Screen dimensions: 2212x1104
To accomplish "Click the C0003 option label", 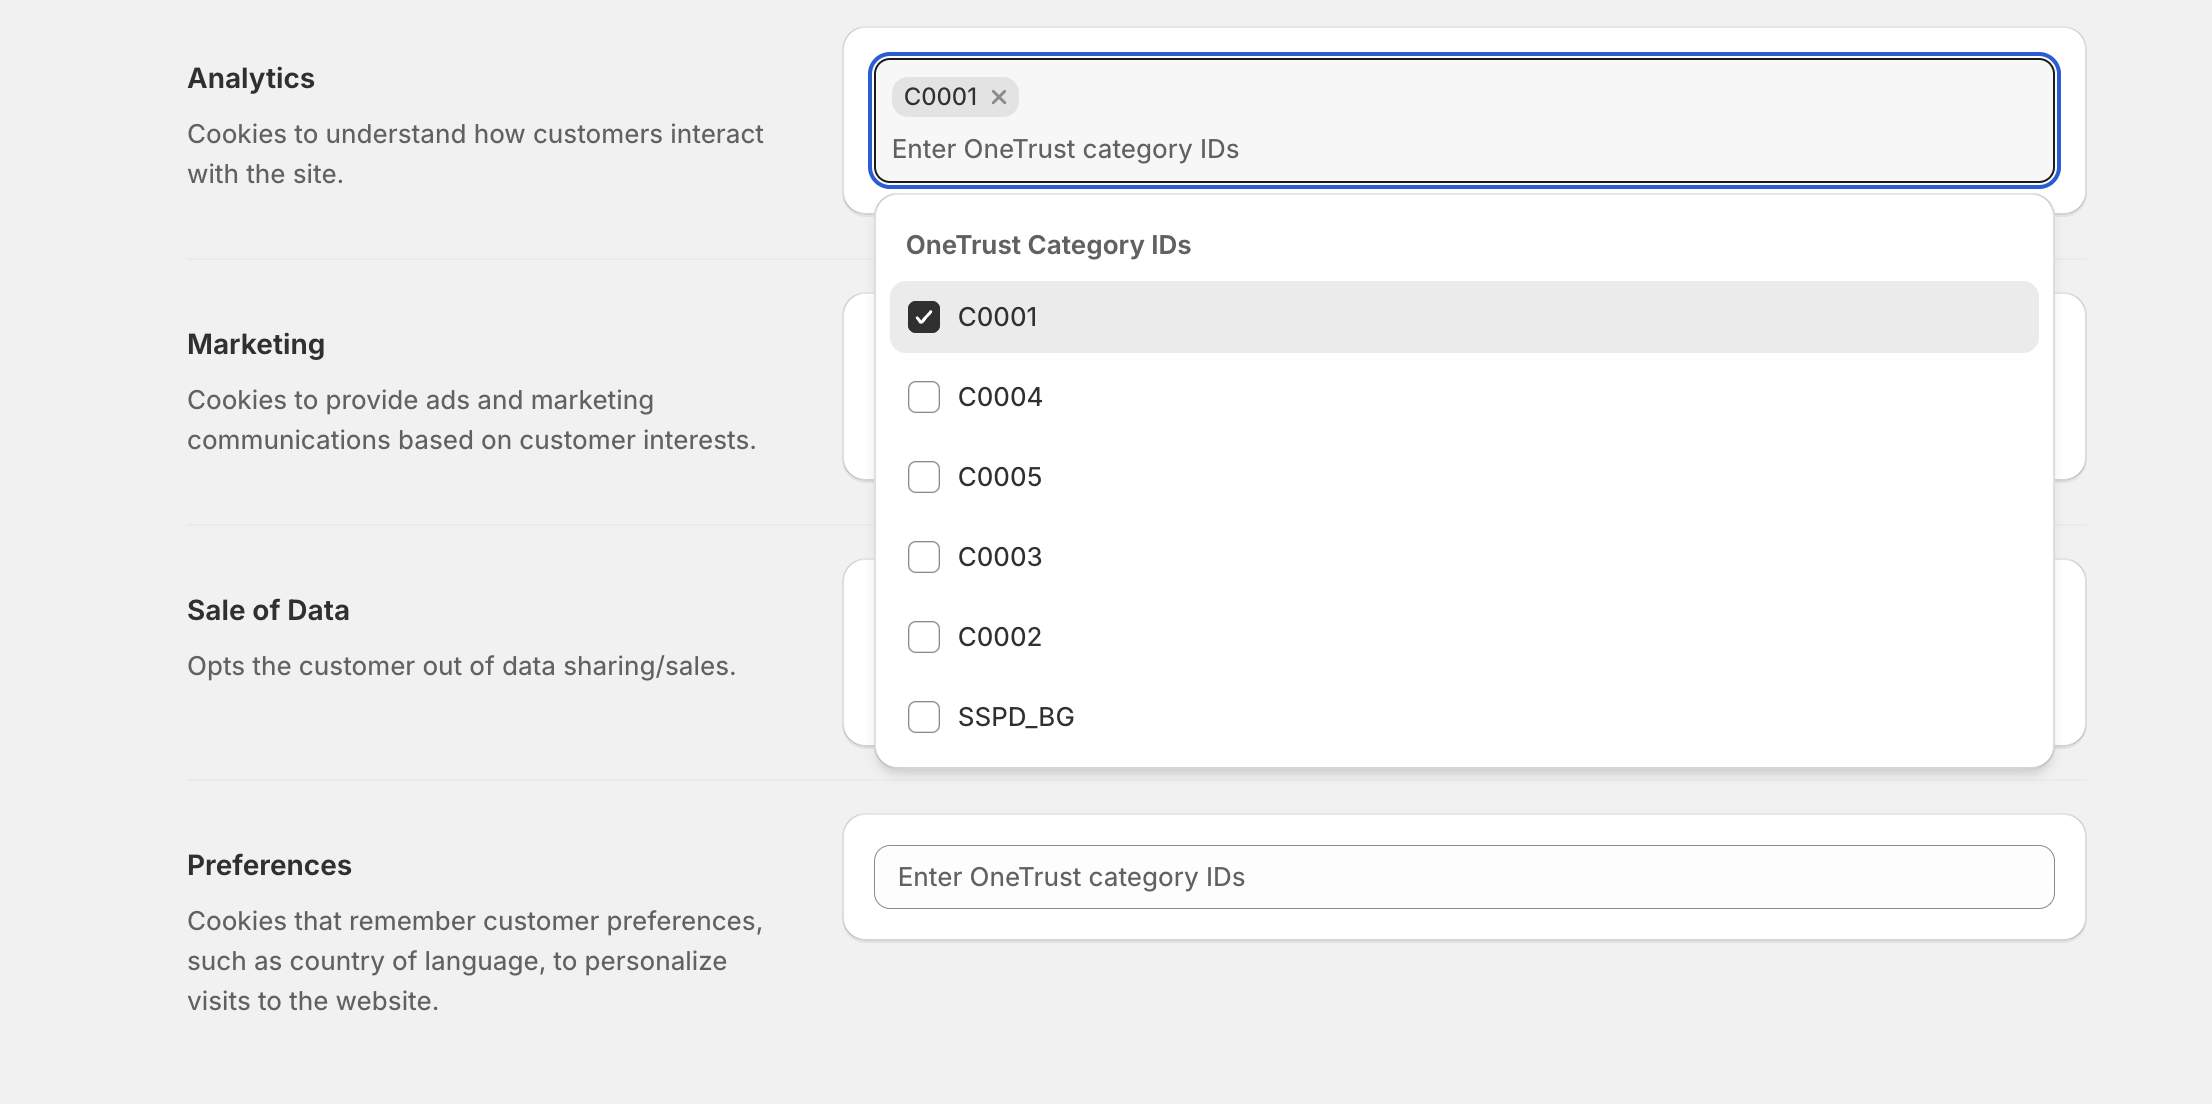I will pos(1000,557).
